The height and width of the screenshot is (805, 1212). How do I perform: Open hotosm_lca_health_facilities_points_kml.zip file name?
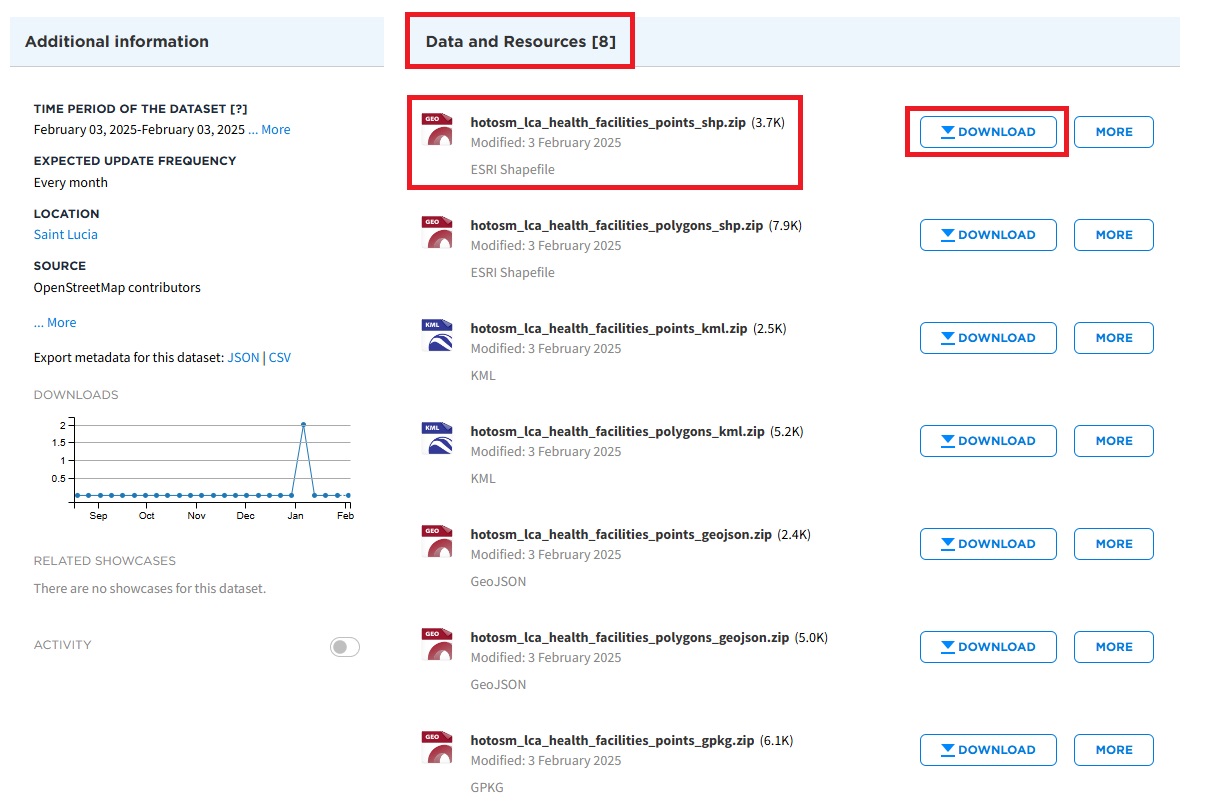[x=608, y=329]
